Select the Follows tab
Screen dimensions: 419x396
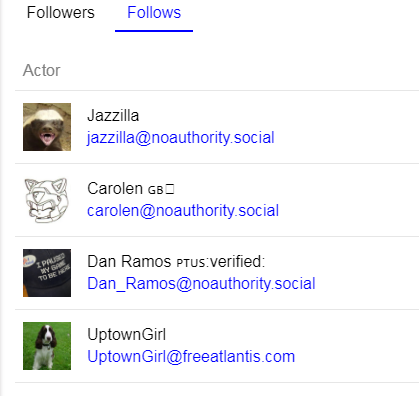click(x=154, y=13)
